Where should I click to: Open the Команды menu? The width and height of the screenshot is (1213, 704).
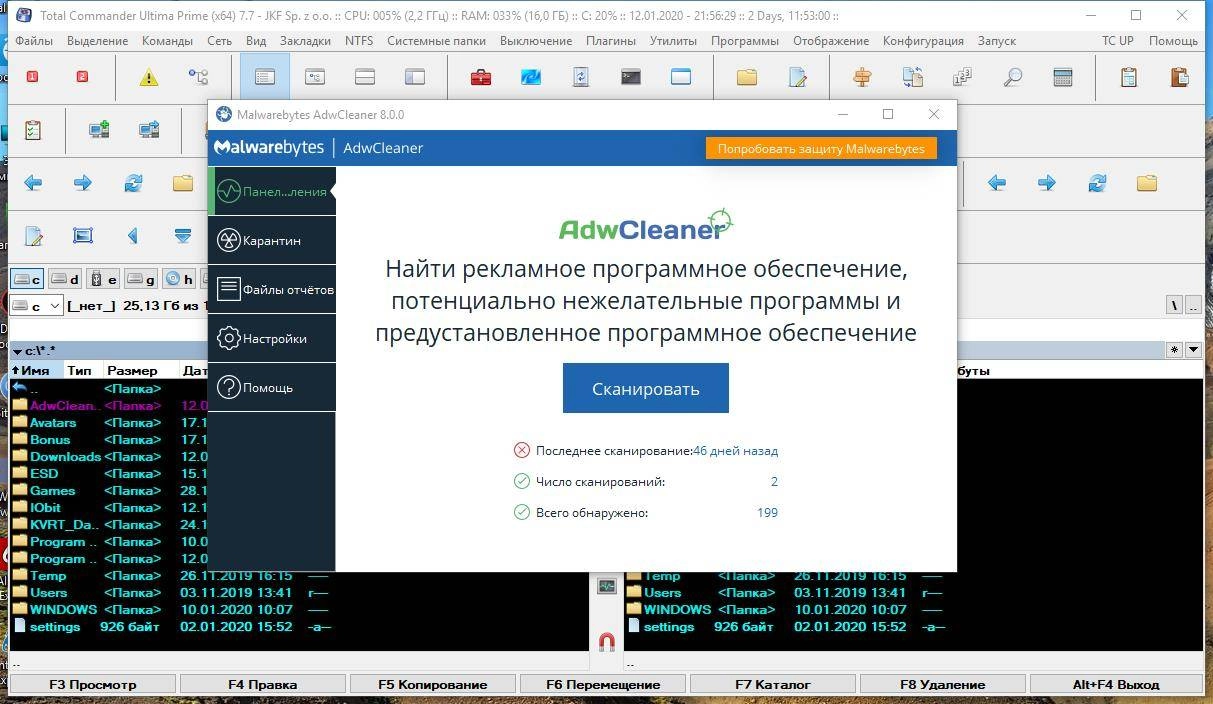coord(167,41)
